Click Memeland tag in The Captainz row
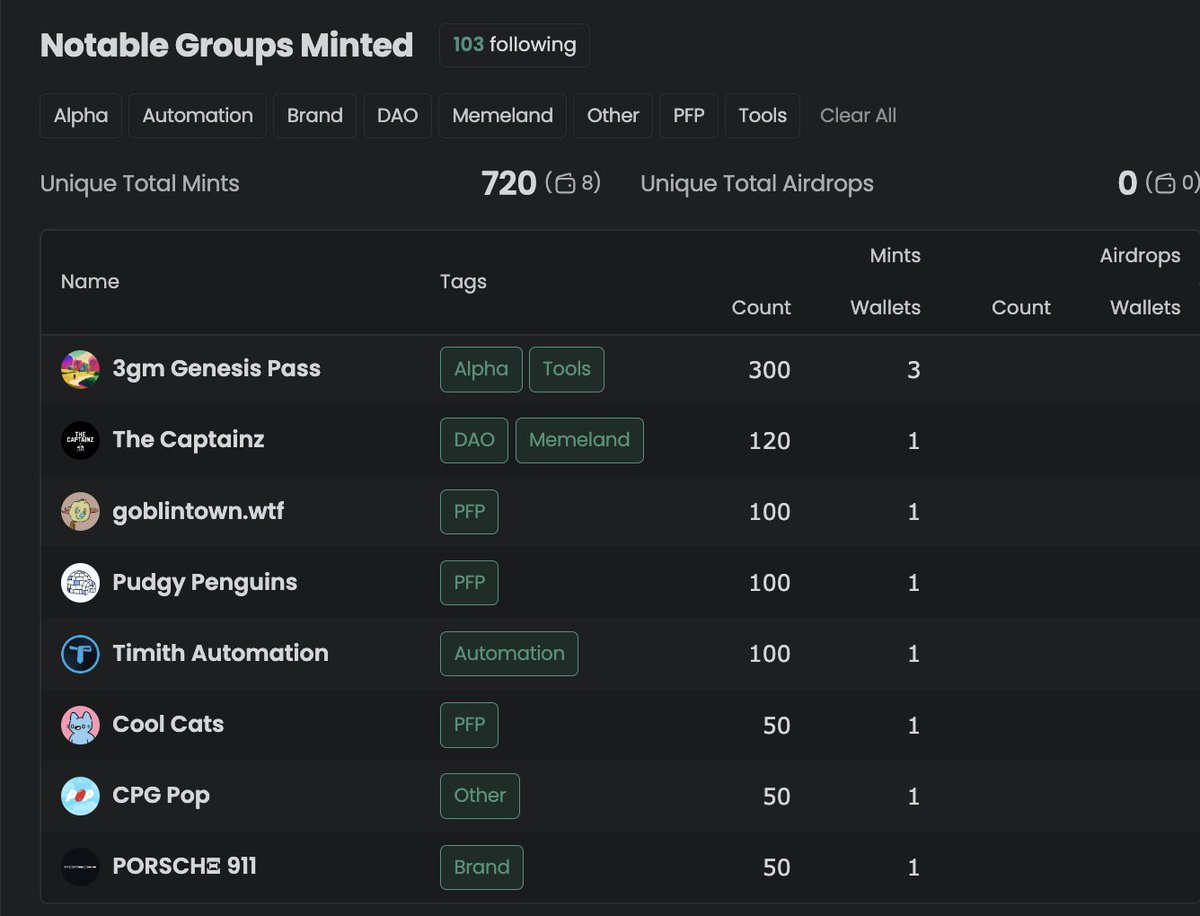The width and height of the screenshot is (1200, 916). click(579, 440)
